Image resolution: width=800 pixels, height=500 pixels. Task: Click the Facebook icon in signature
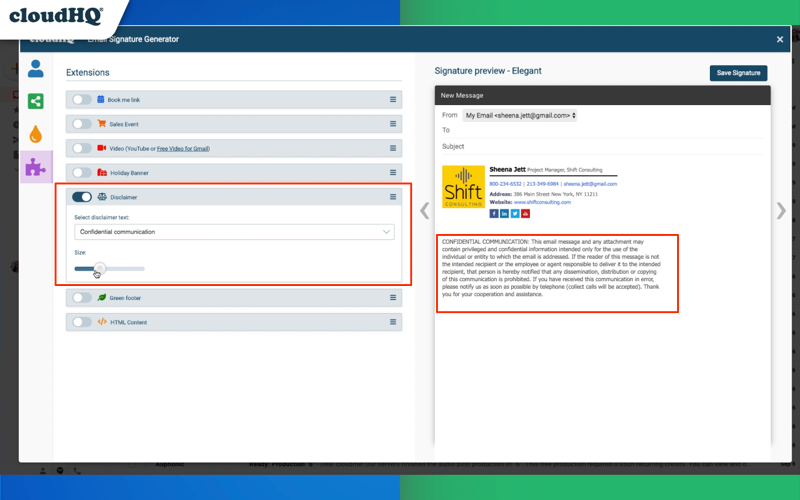point(494,214)
